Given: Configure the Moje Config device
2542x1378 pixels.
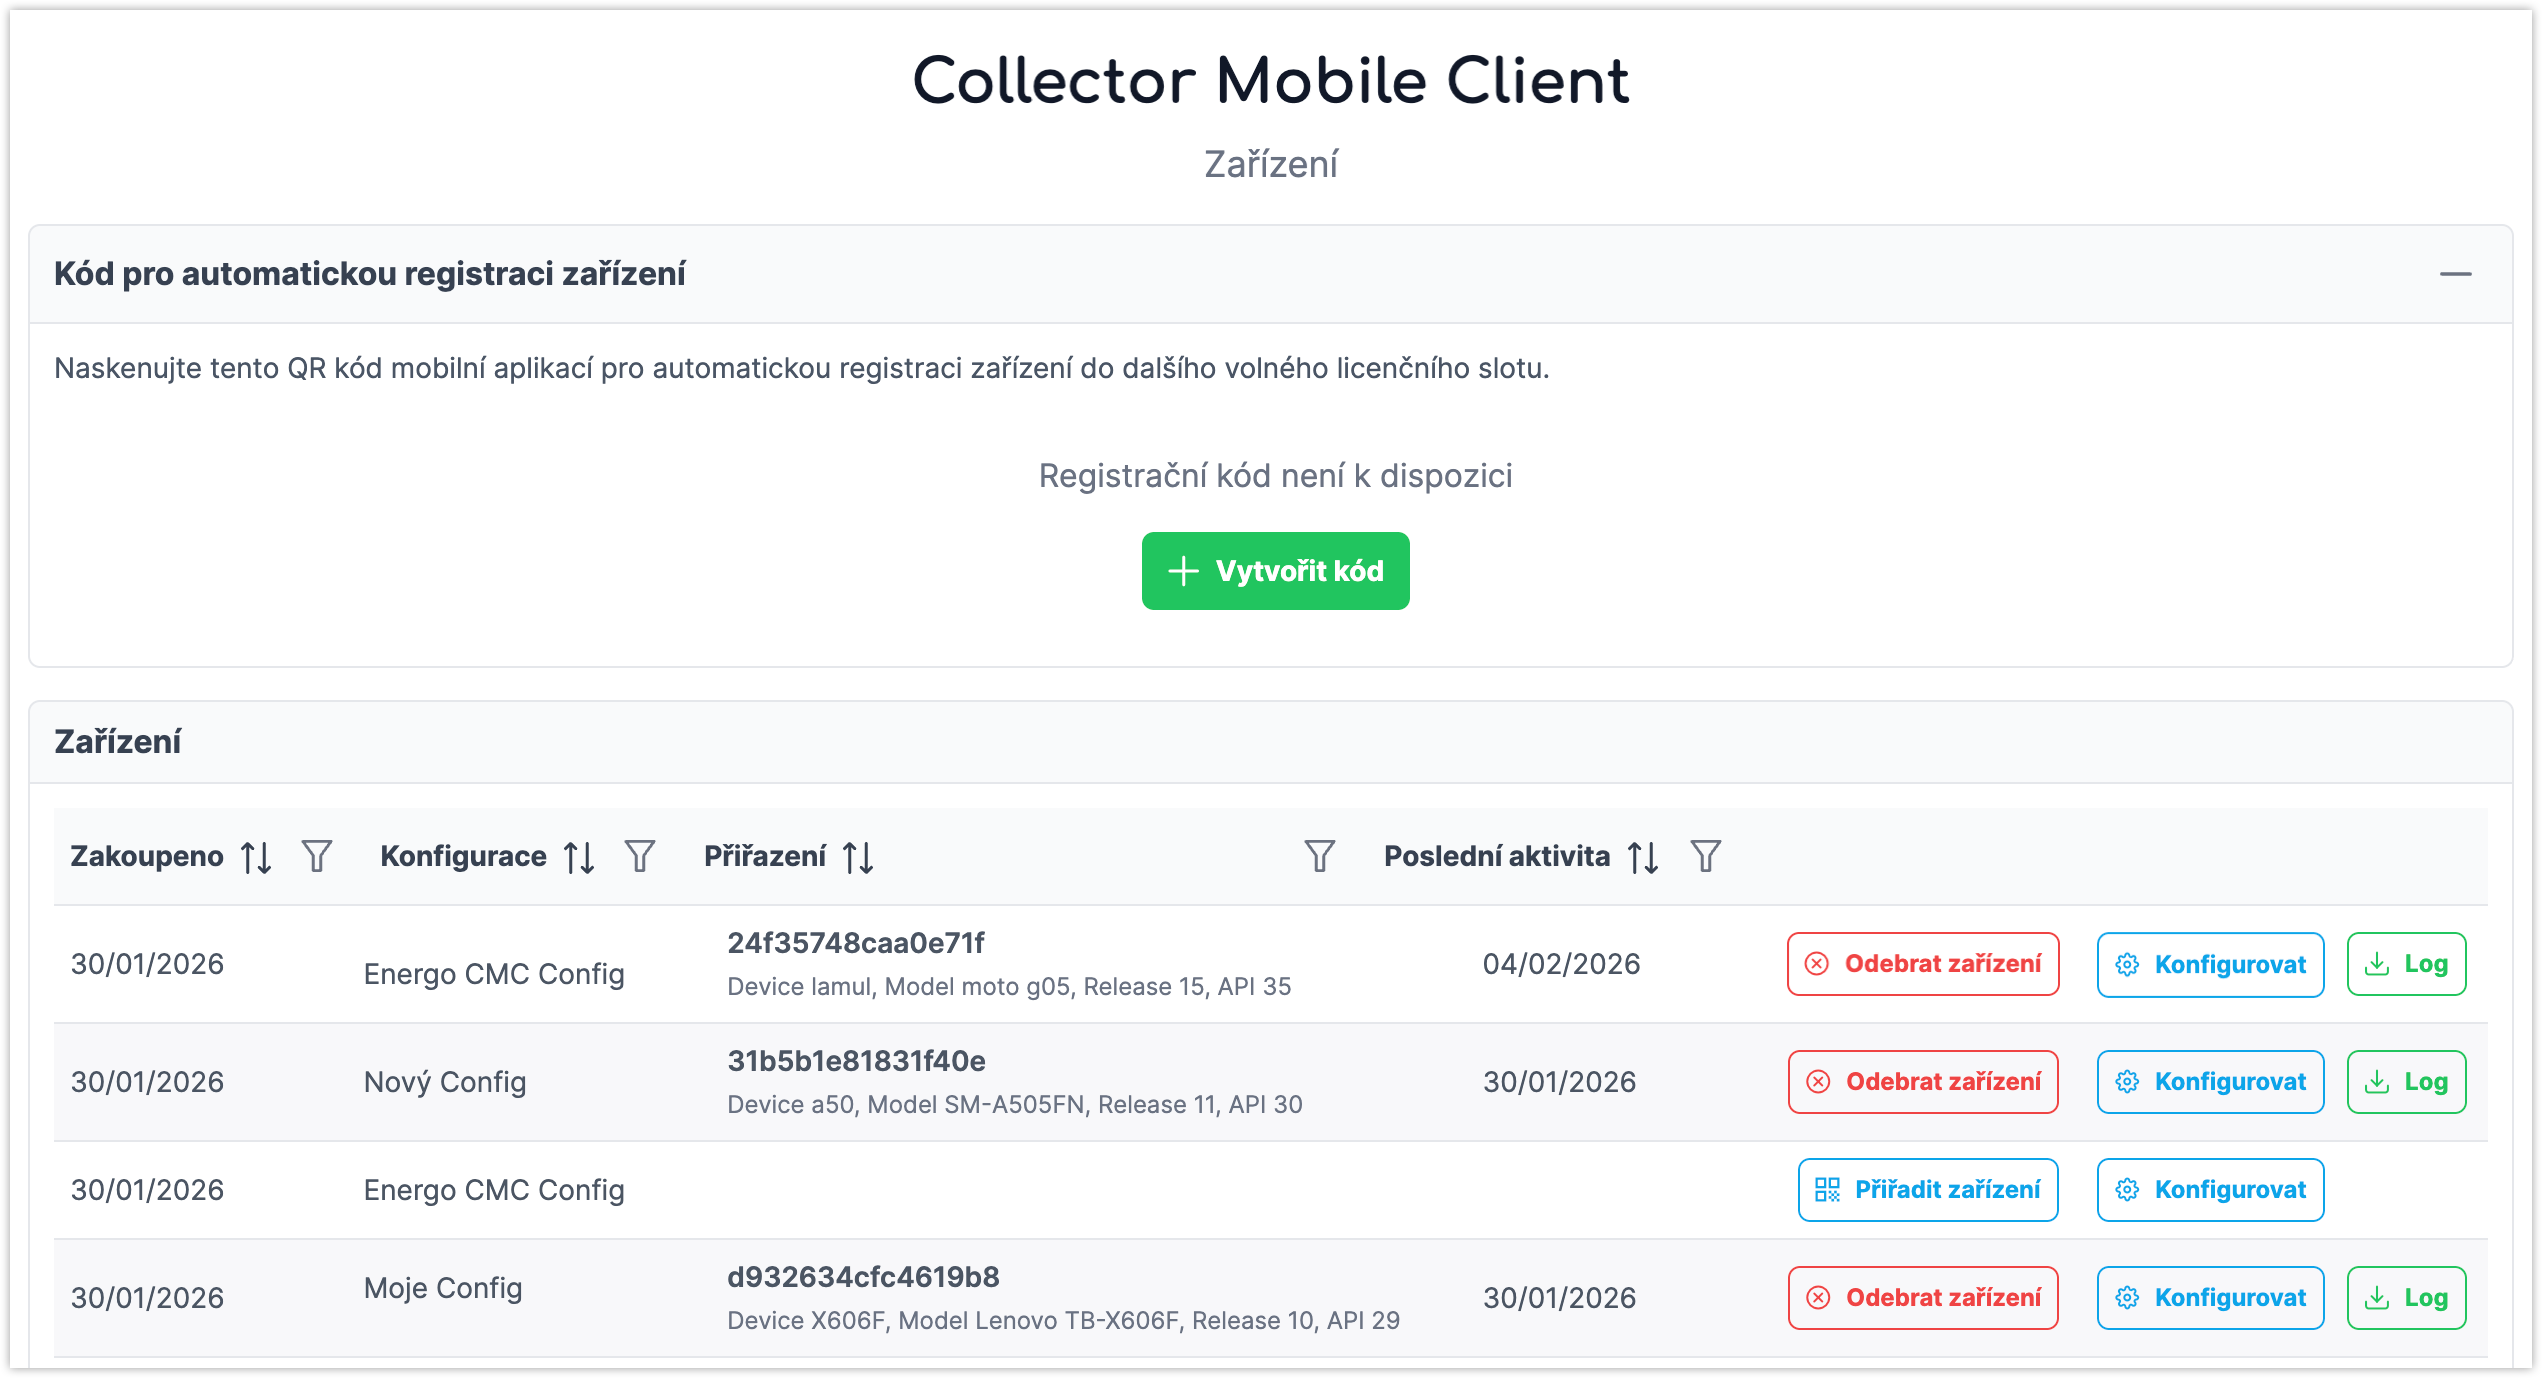Looking at the screenshot, I should pos(2210,1298).
